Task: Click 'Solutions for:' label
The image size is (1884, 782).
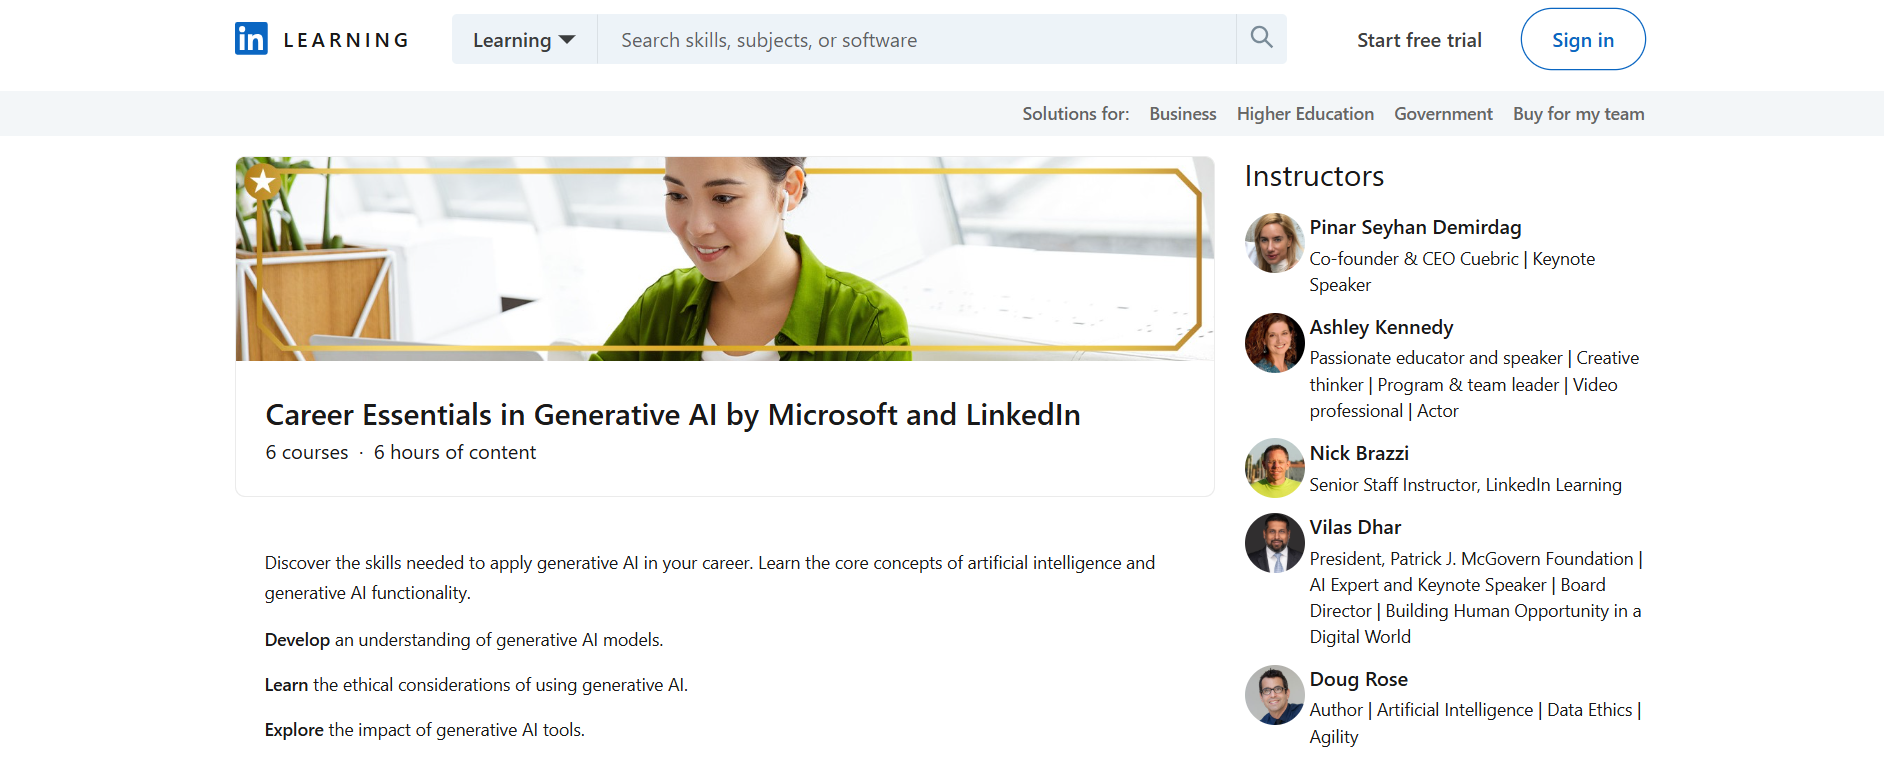Action: (x=1075, y=114)
